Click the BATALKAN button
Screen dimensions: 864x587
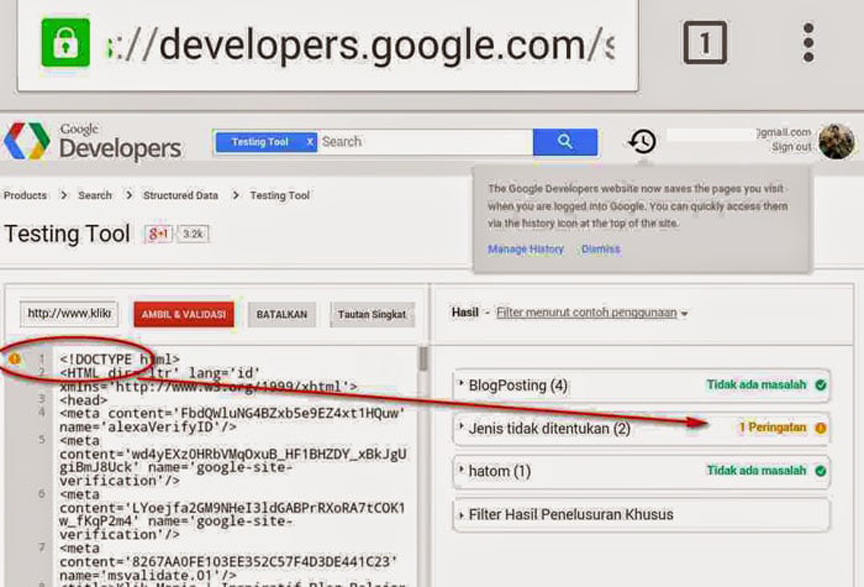(282, 314)
